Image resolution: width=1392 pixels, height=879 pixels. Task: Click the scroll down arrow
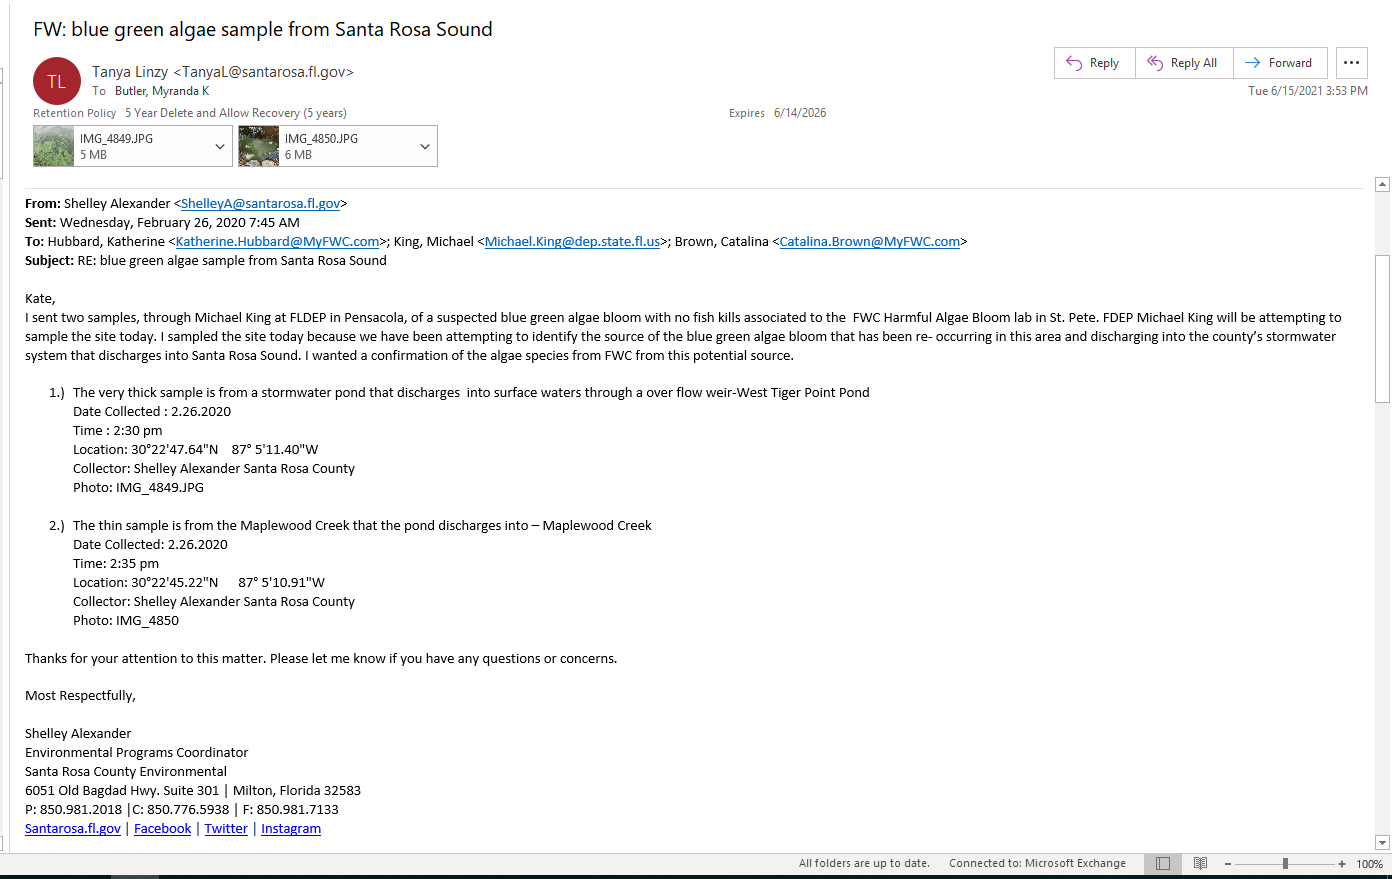(x=1383, y=843)
